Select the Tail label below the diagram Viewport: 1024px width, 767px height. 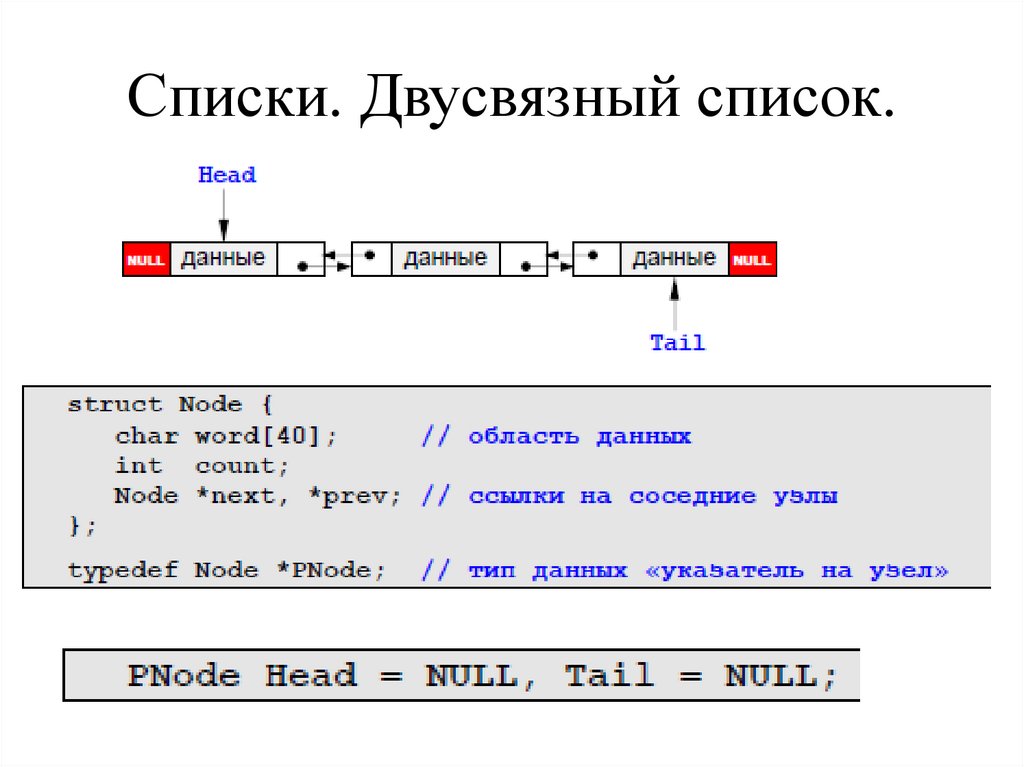677,342
